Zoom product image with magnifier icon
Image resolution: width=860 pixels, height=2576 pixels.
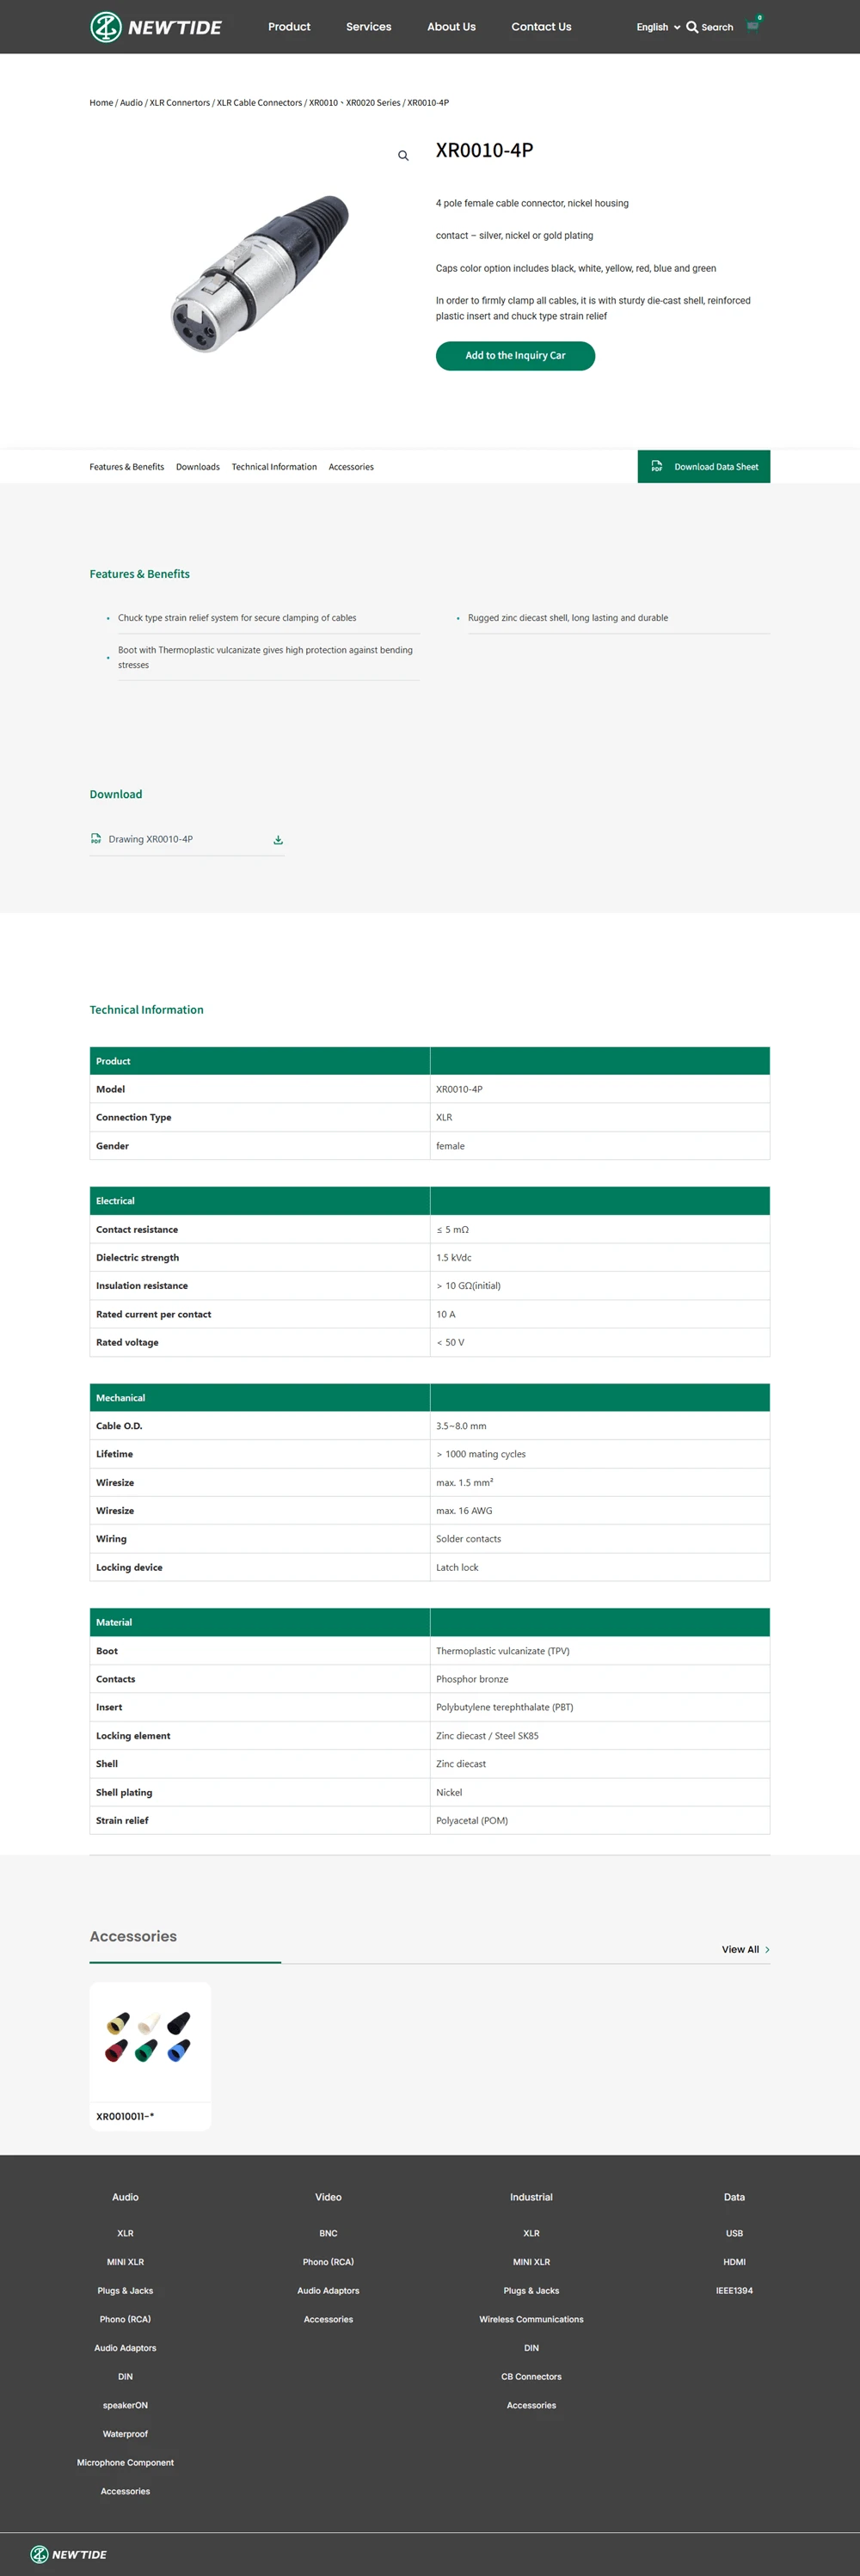(403, 156)
